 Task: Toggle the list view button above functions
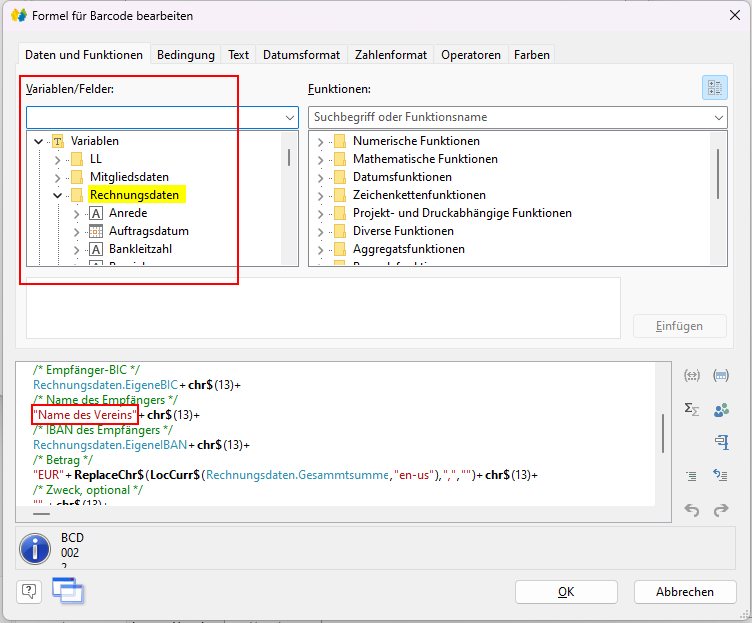[714, 88]
